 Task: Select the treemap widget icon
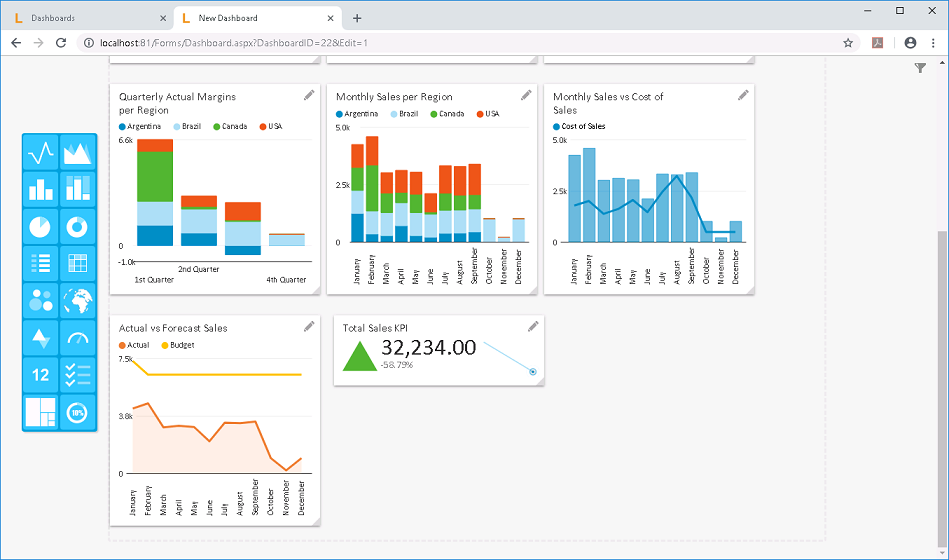click(41, 412)
